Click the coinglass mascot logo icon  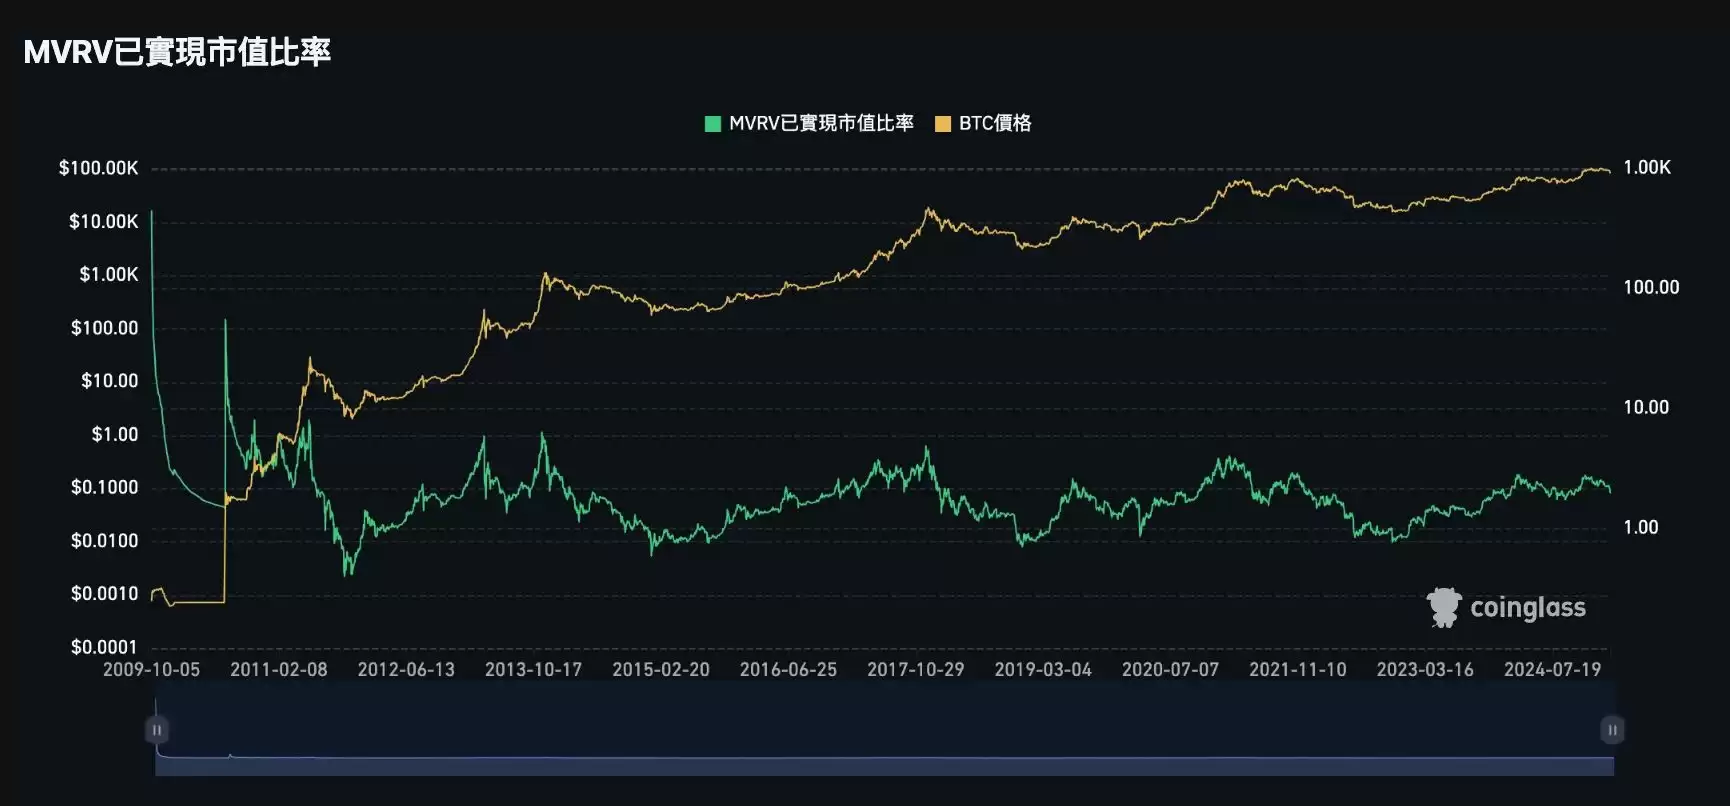[x=1443, y=607]
